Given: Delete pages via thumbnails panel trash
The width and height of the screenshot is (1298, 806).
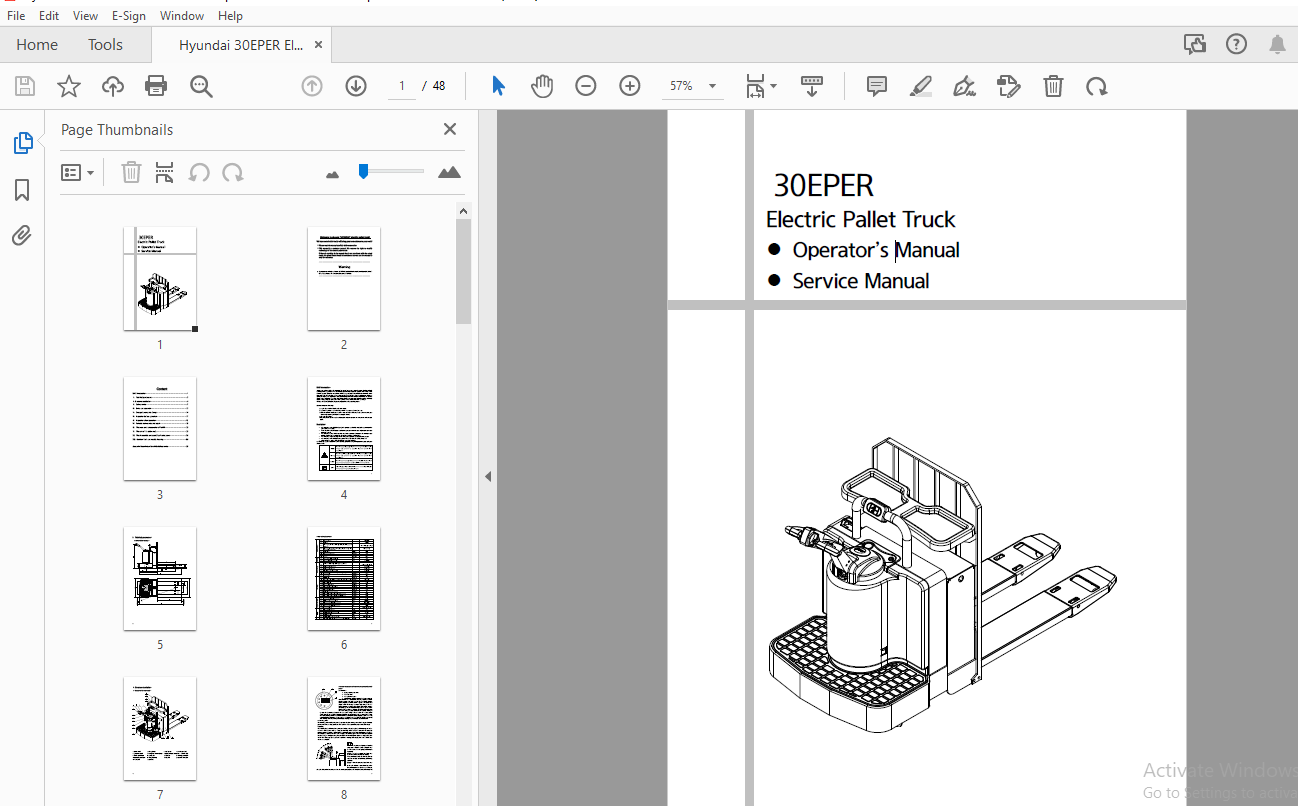Looking at the screenshot, I should tap(131, 172).
